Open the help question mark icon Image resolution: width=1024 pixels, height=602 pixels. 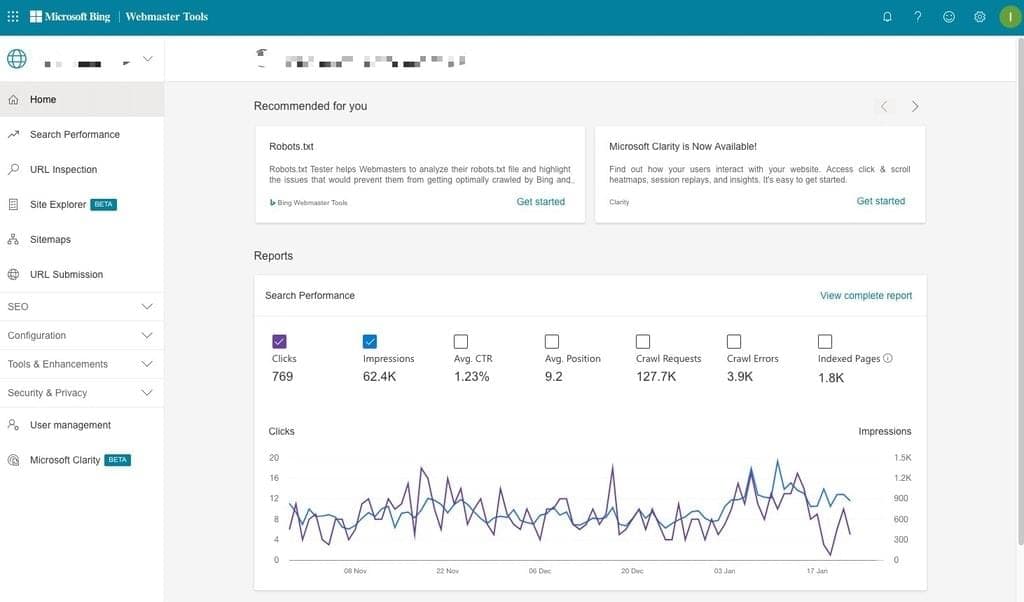pos(918,17)
